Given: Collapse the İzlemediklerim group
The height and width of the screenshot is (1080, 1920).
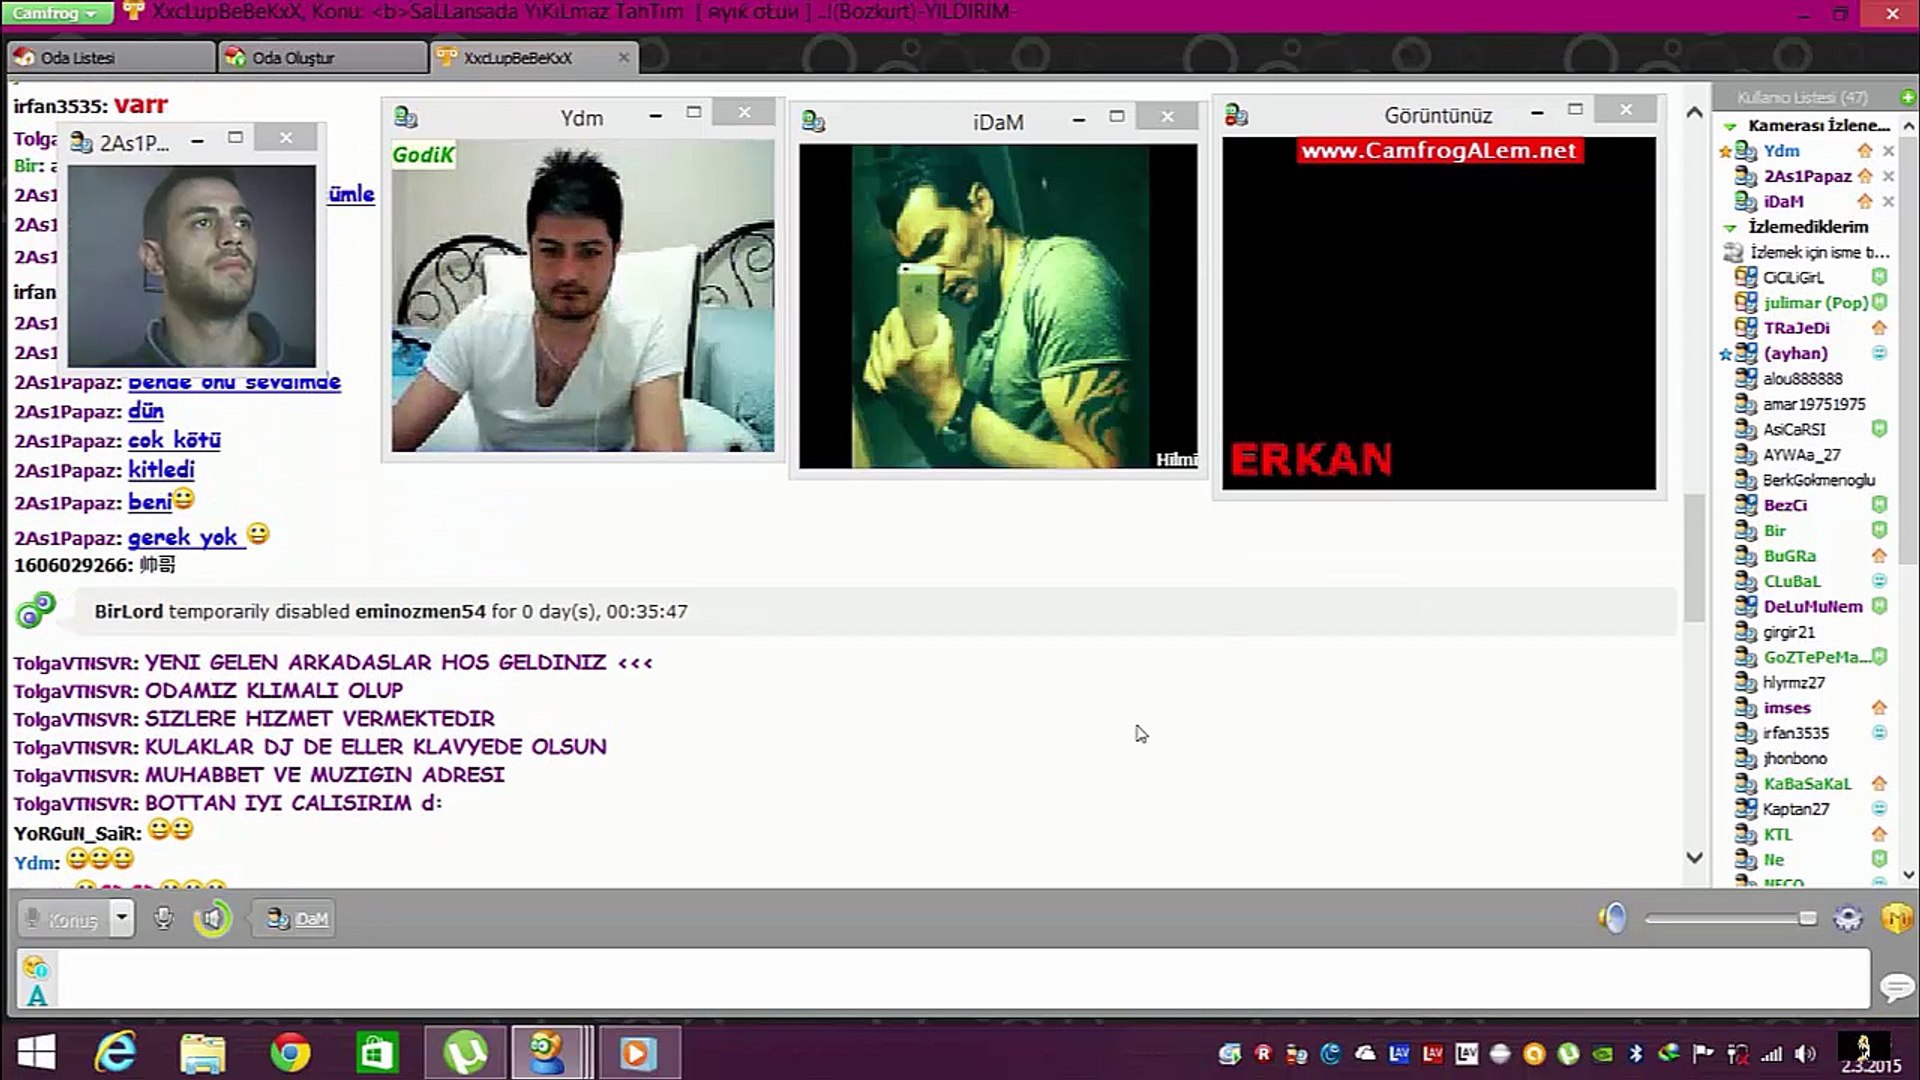Looking at the screenshot, I should click(1730, 228).
